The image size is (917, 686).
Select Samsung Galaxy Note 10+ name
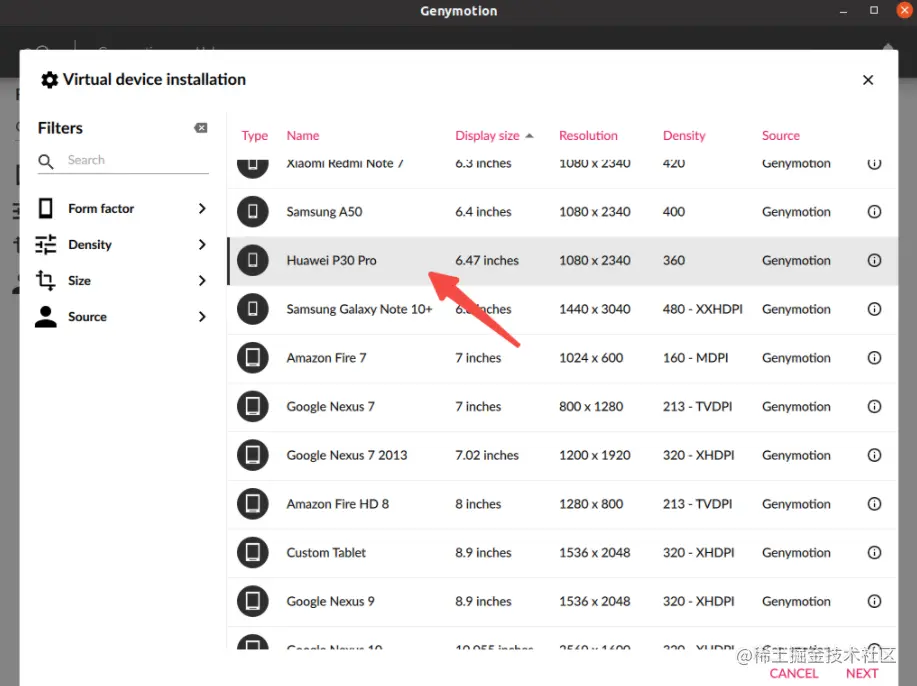point(359,309)
